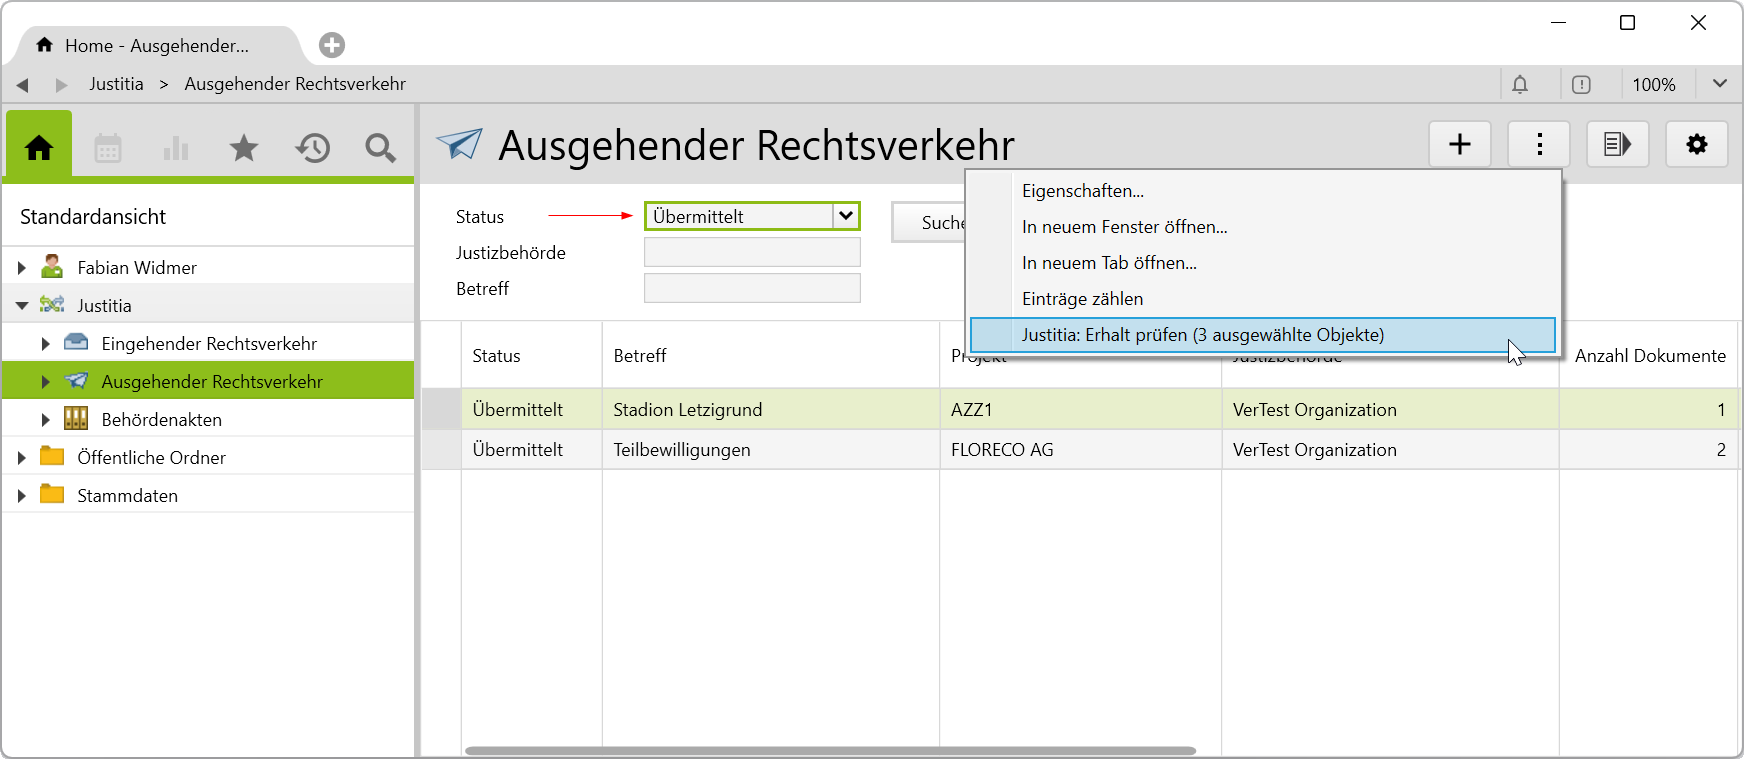This screenshot has width=1744, height=759.
Task: Select row marker of Stadion Letzigrund
Action: coord(441,409)
